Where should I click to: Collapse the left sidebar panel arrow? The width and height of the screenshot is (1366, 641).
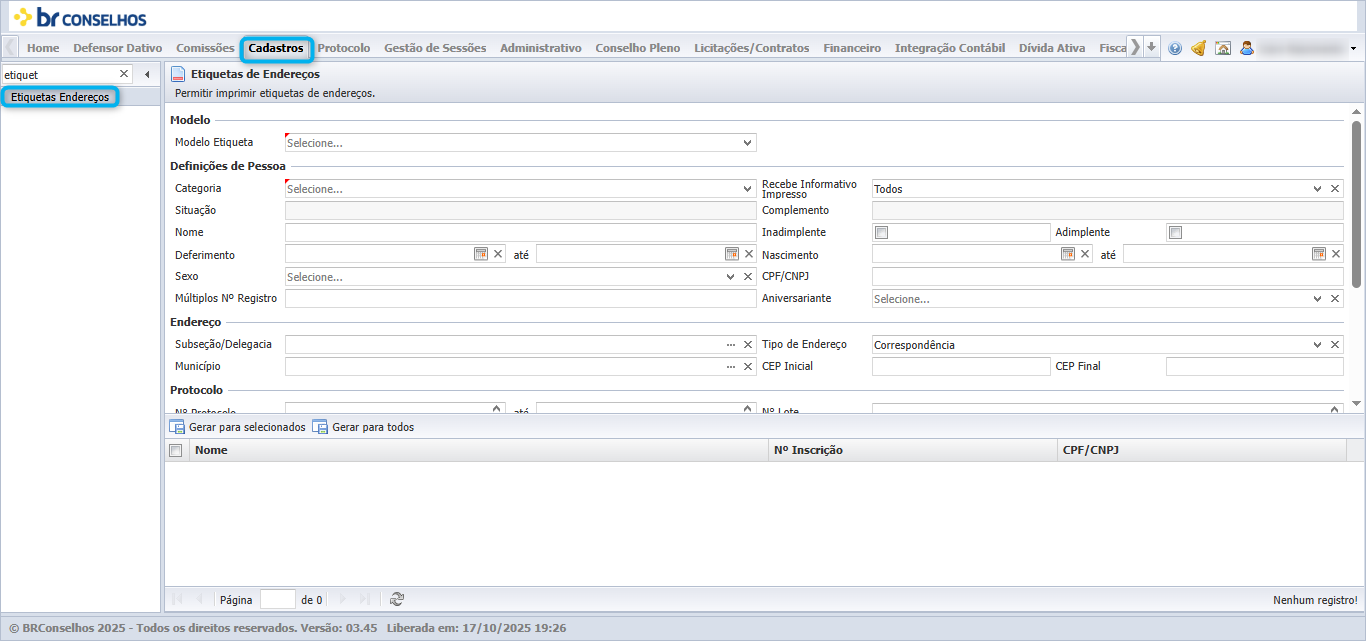coord(147,74)
